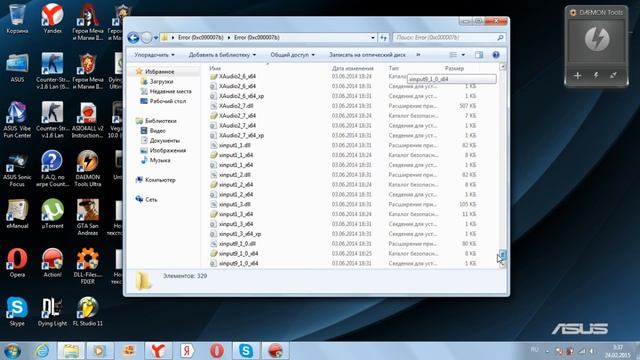Image resolution: width=640 pixels, height=360 pixels.
Task: Click the Explorer forward arrow button
Action: coord(146,38)
